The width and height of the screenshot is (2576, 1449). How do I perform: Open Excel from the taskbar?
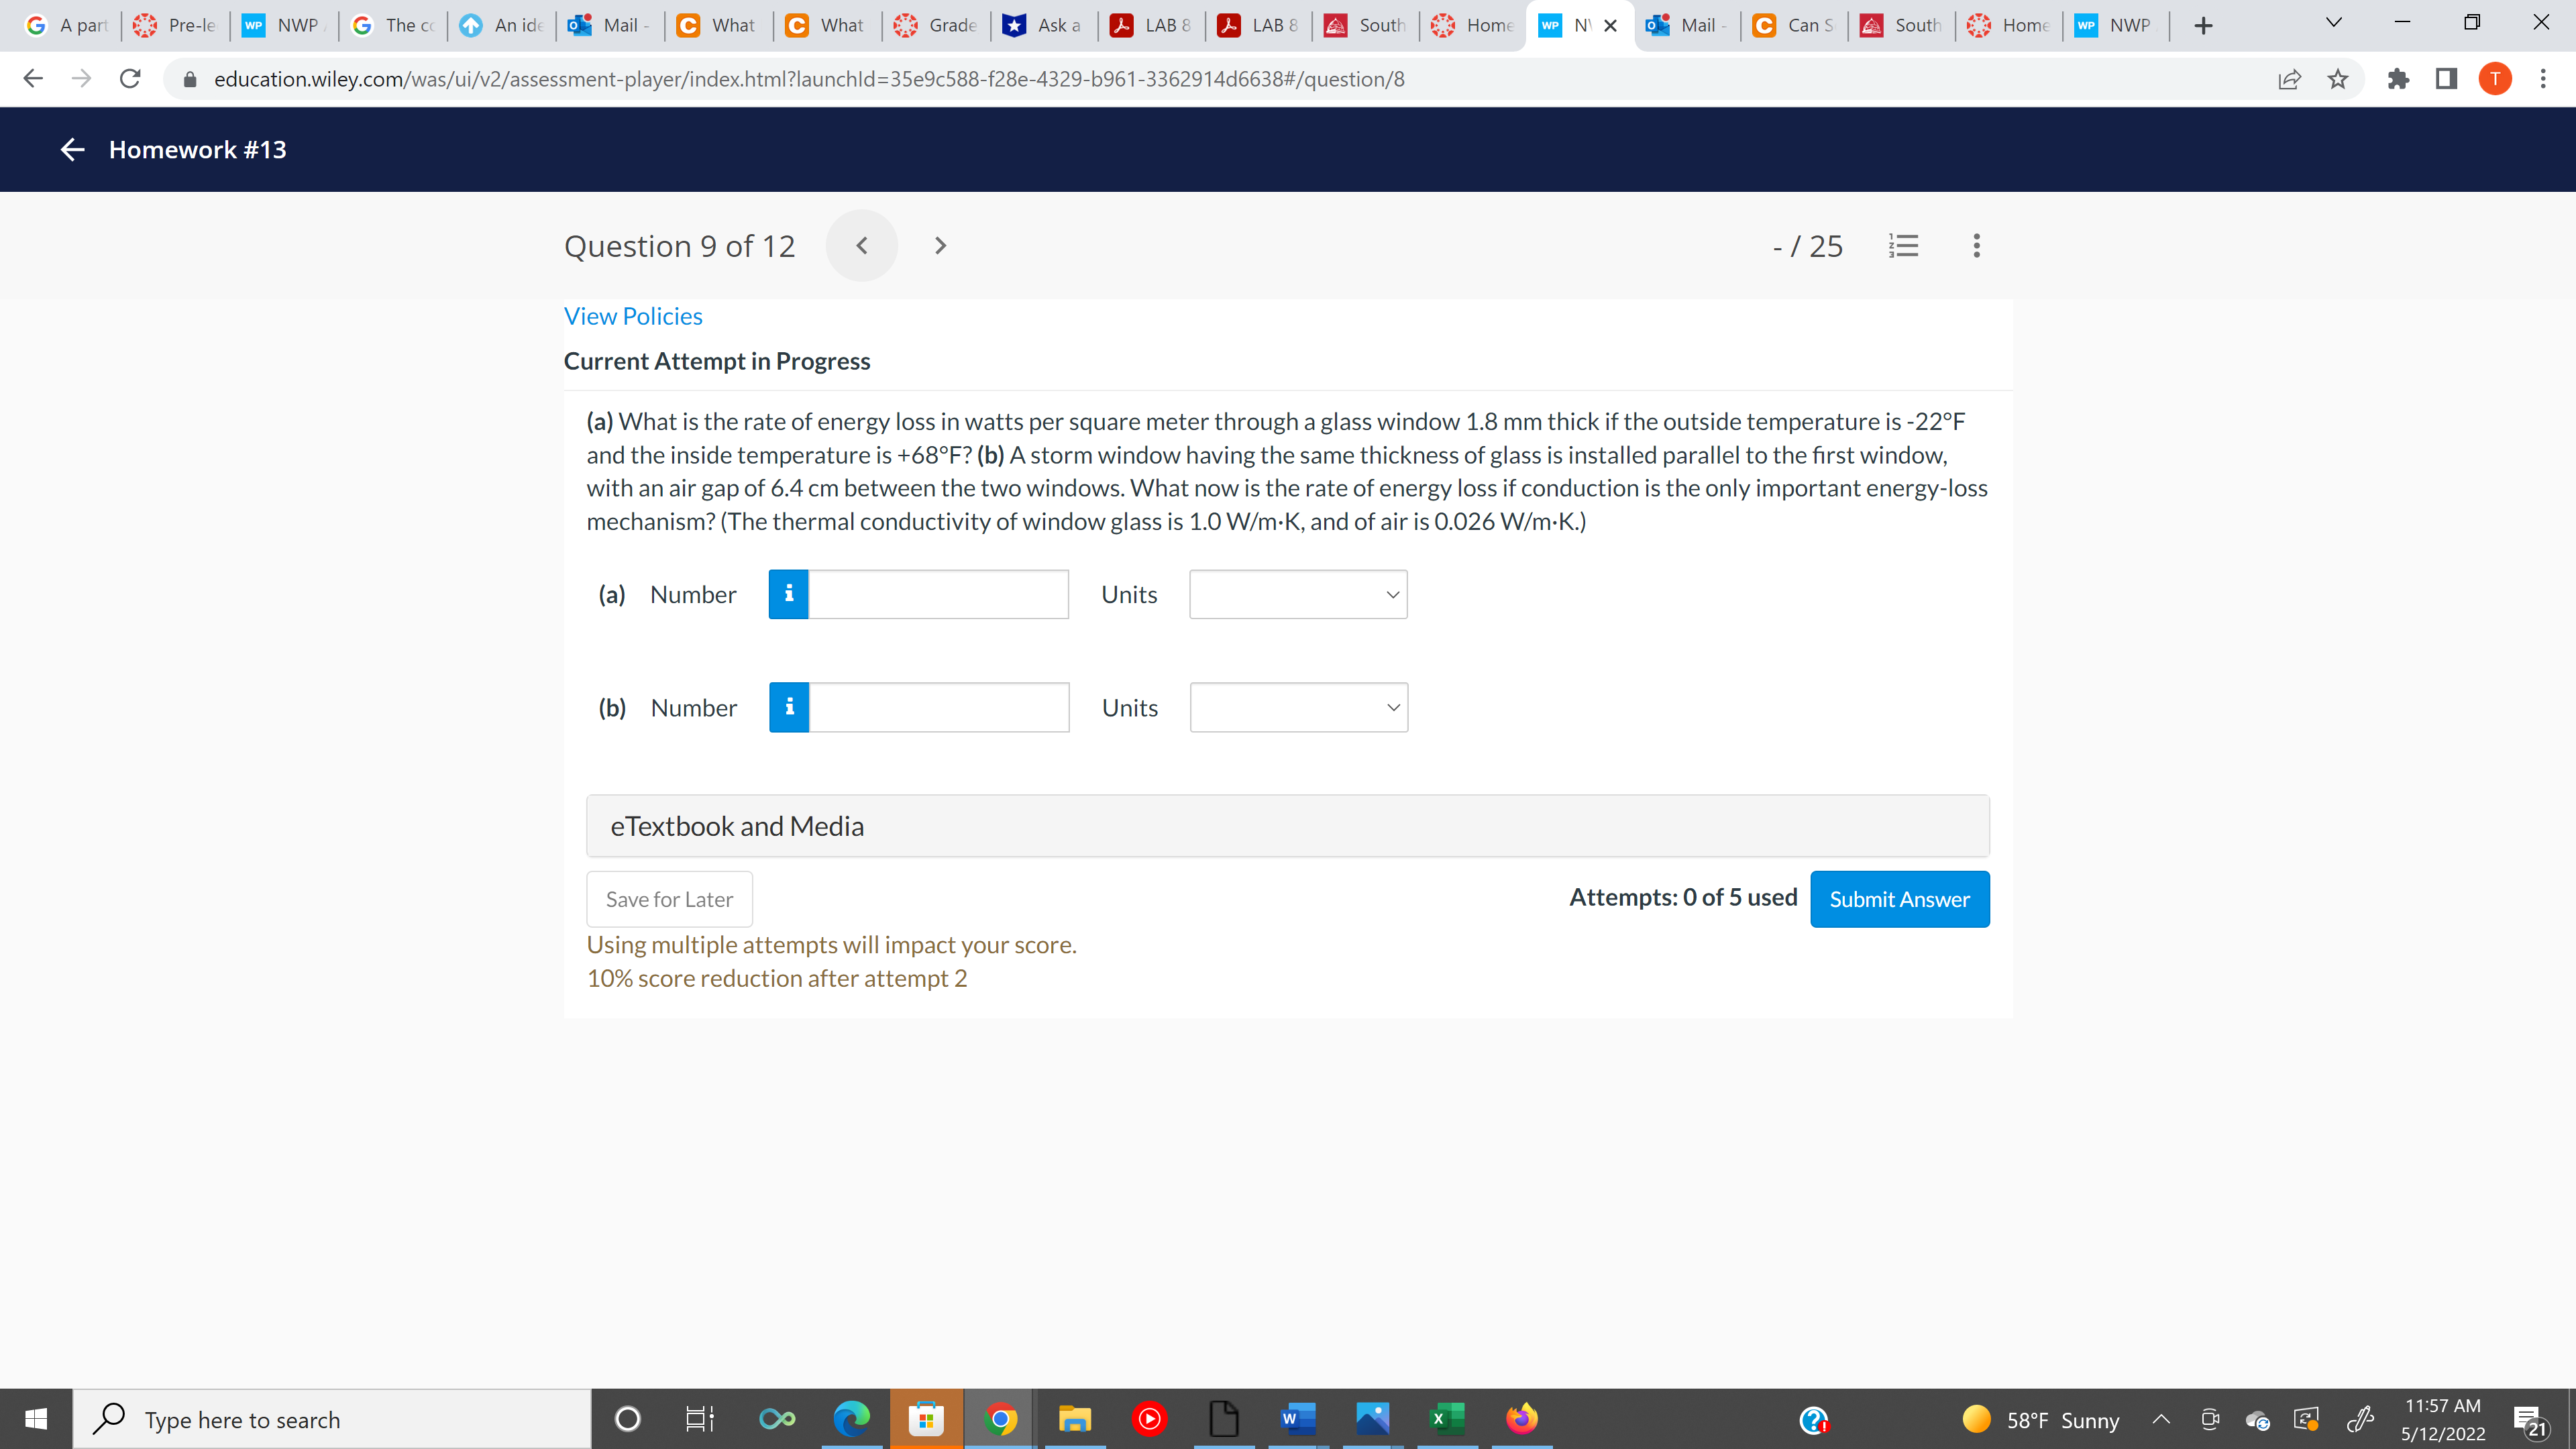click(1446, 1418)
